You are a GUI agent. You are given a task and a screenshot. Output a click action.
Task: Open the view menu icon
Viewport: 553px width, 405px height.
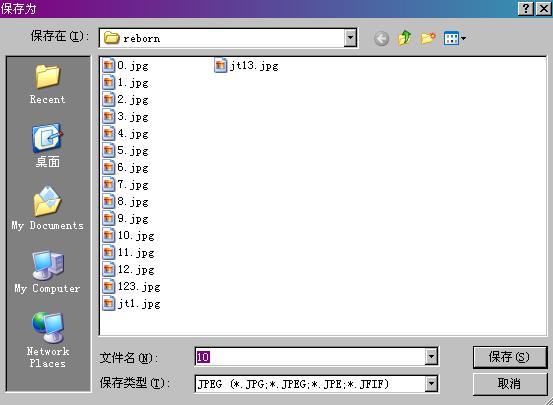[455, 38]
